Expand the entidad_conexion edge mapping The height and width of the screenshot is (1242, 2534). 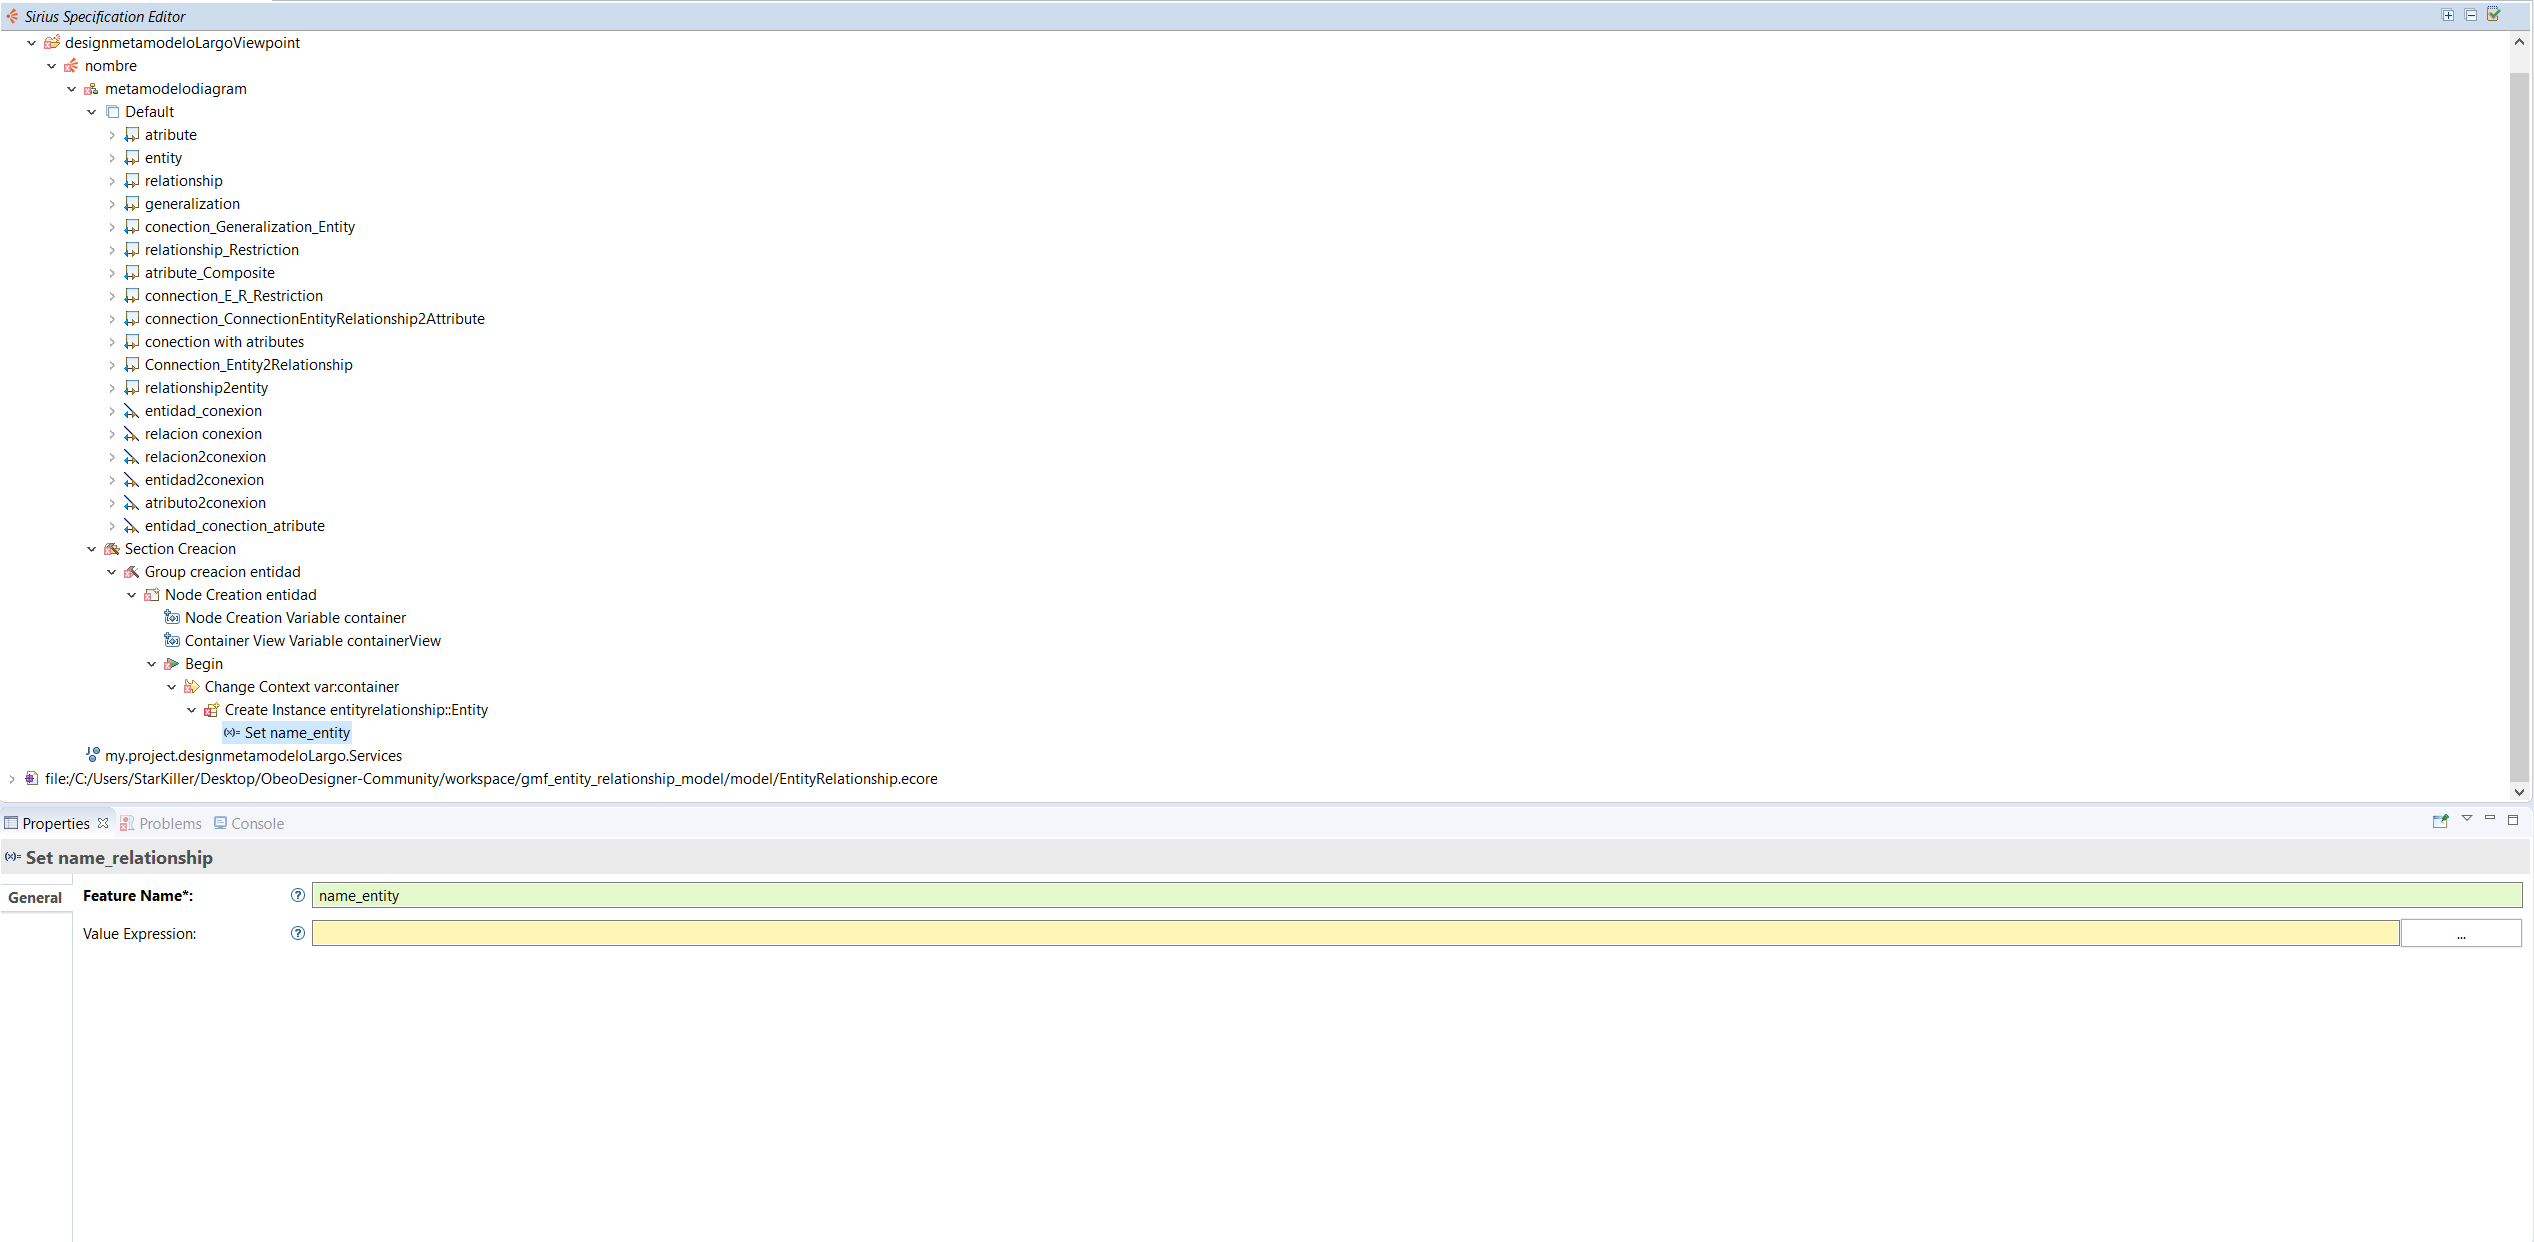click(112, 411)
